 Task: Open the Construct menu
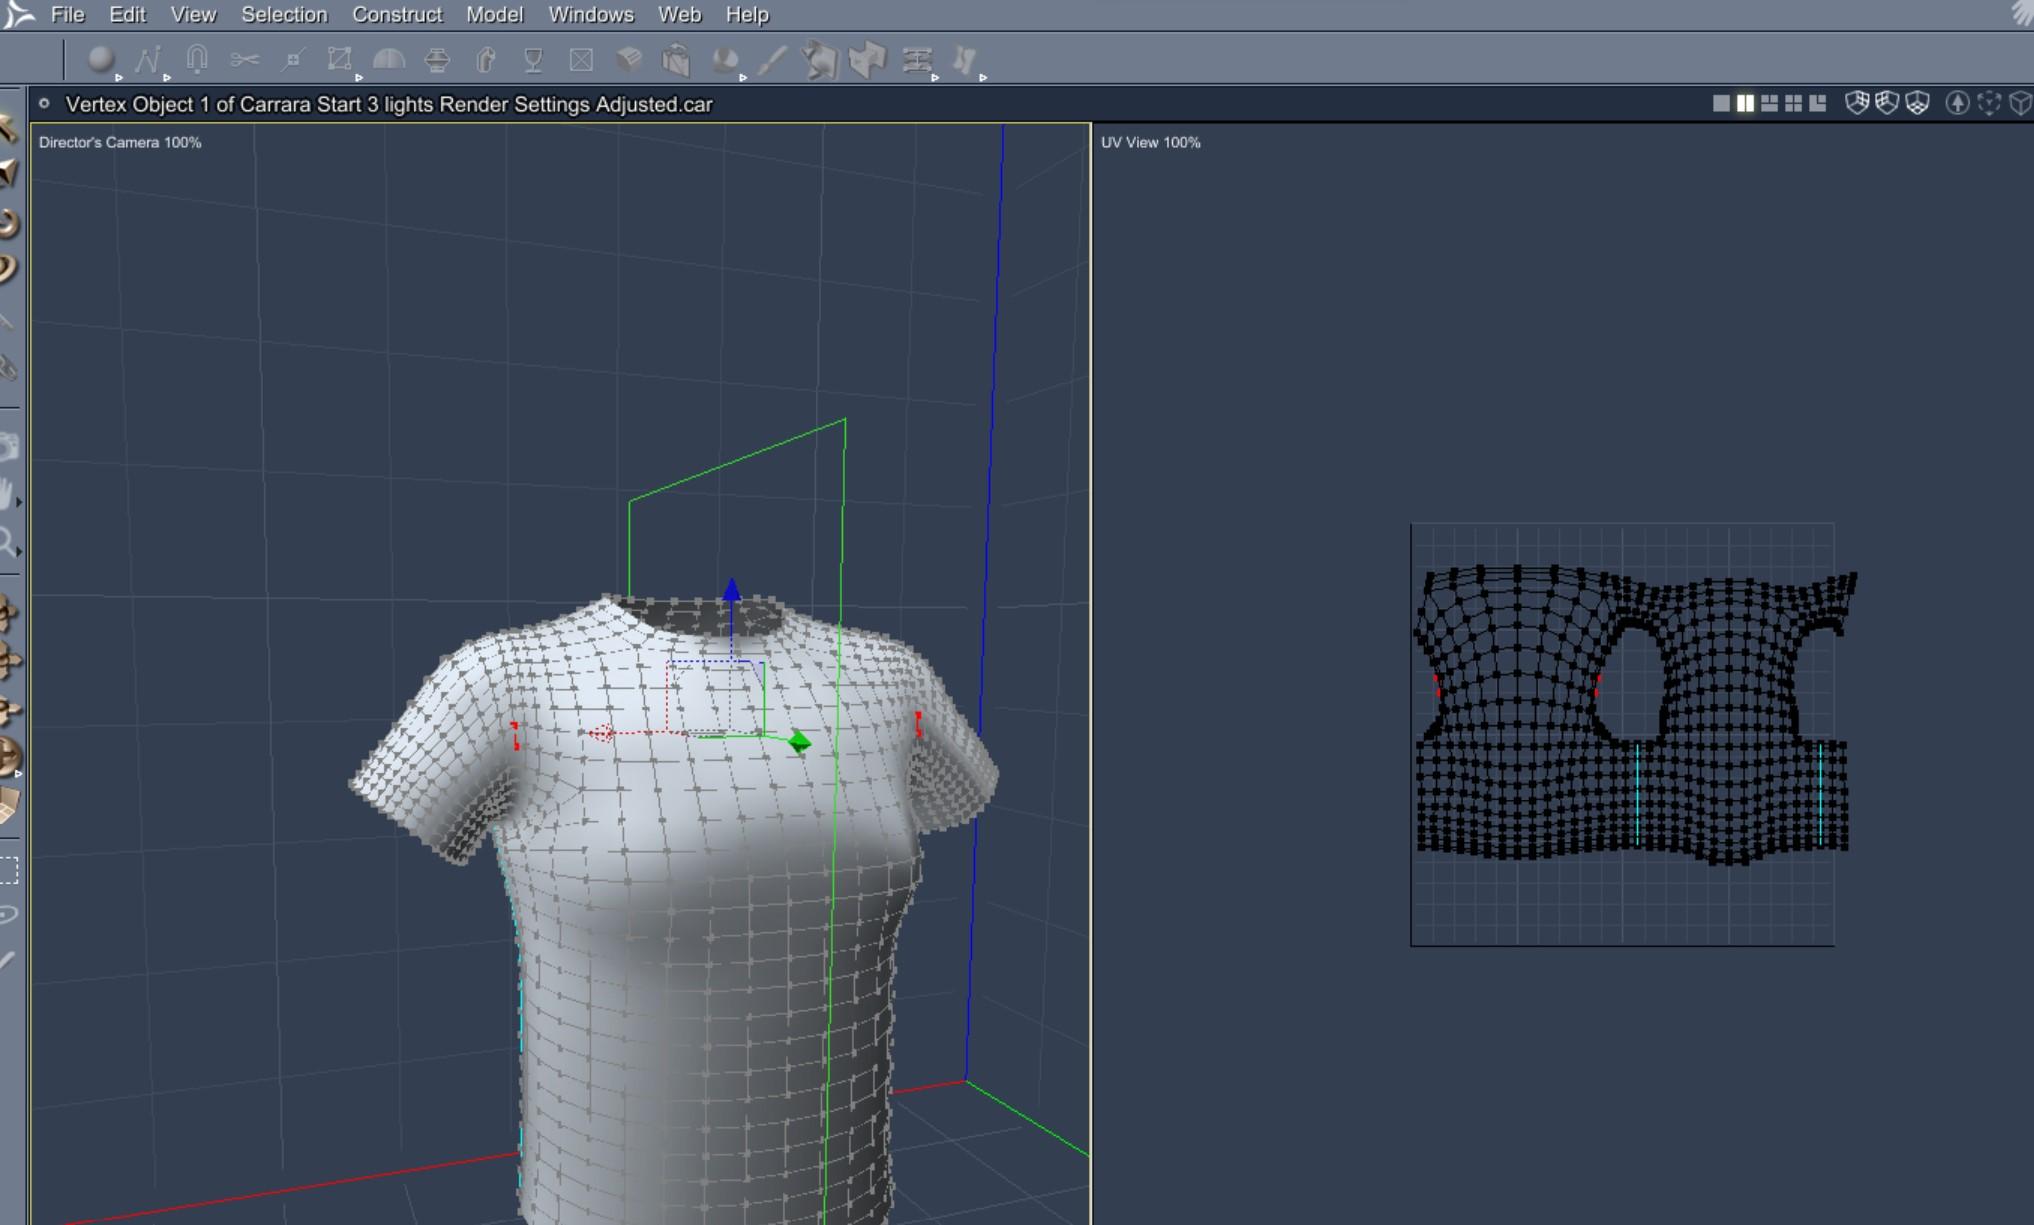pos(396,15)
